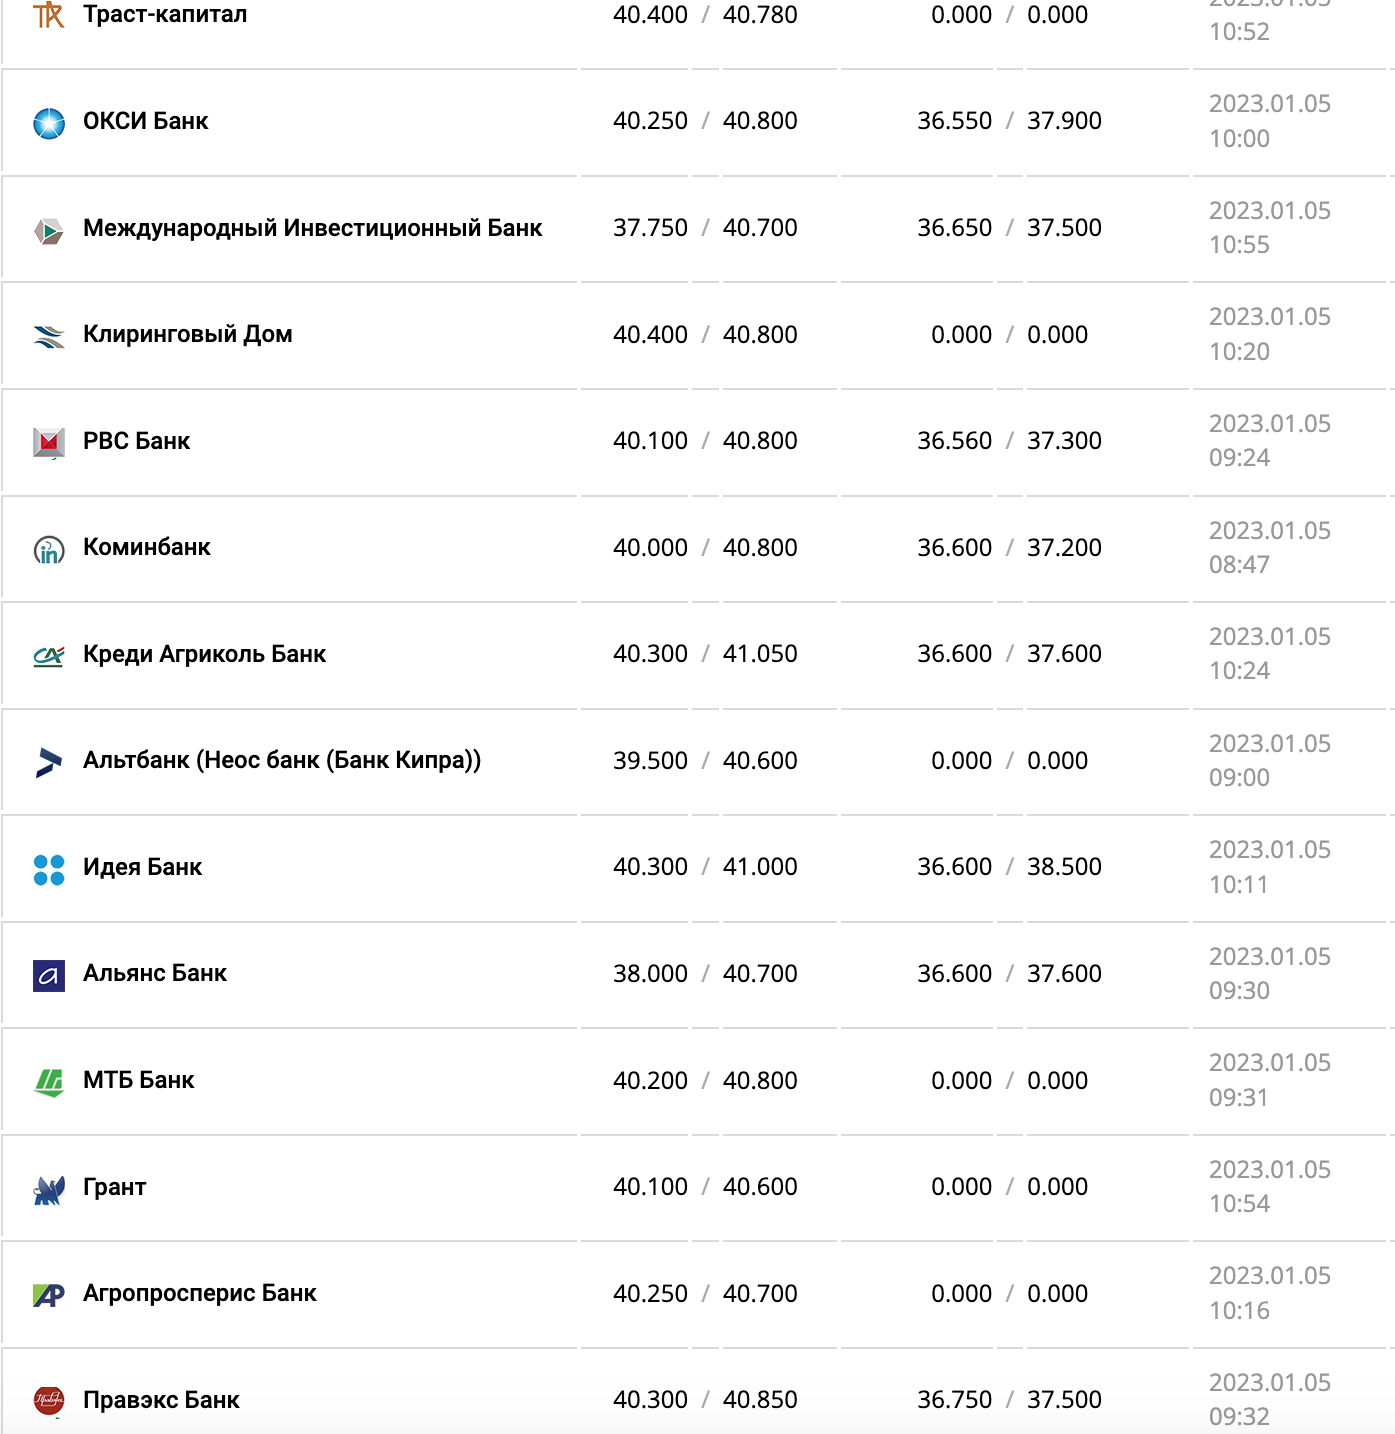1395x1434 pixels.
Task: Open the Коминбанк name link
Action: coord(147,547)
